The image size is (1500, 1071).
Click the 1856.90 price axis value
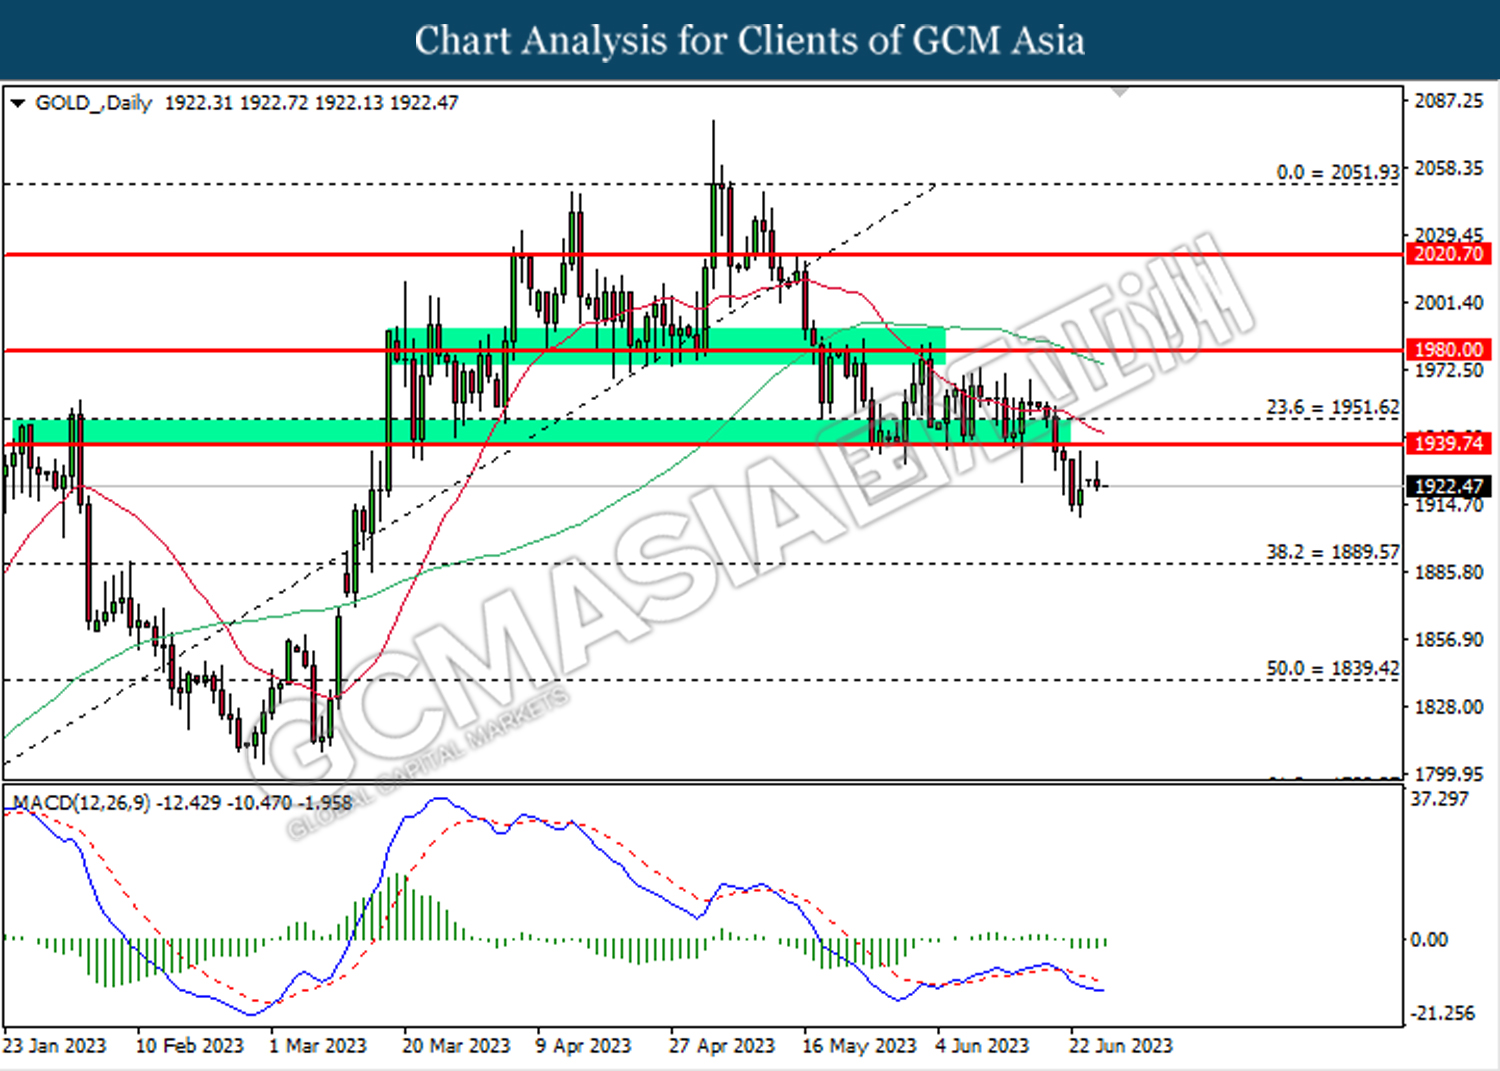click(1448, 639)
